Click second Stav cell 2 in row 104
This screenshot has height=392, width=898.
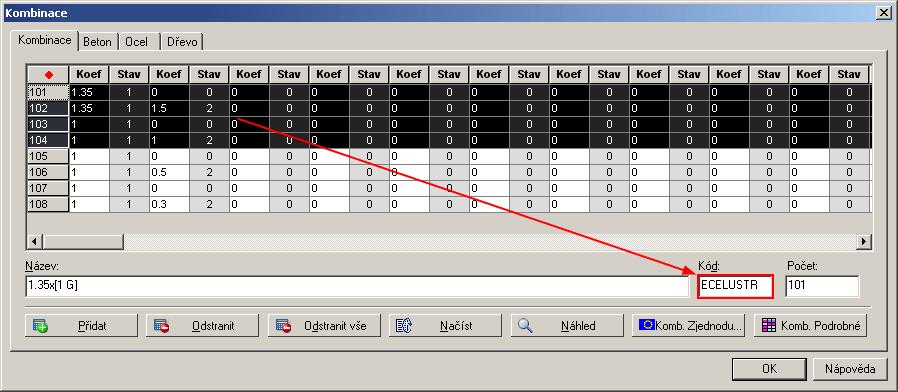pyautogui.click(x=210, y=140)
